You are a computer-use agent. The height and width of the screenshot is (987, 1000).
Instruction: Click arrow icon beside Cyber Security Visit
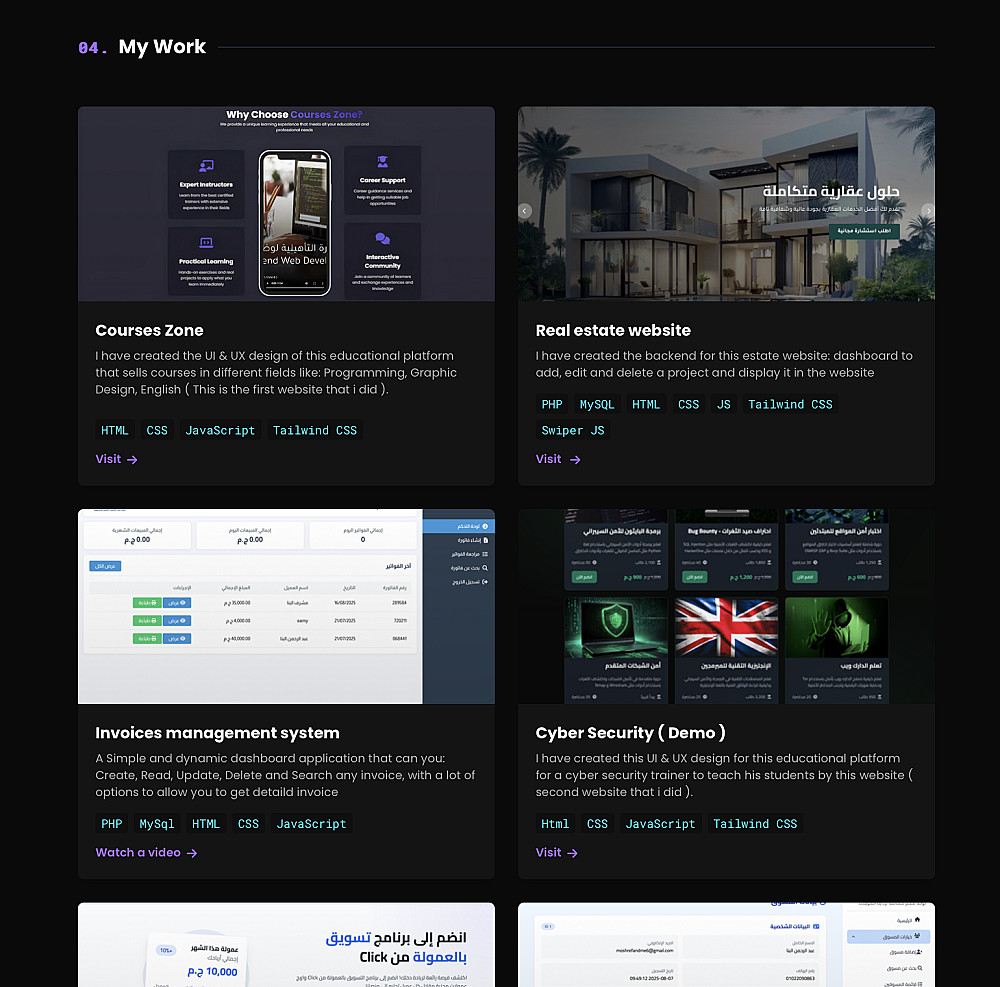[x=572, y=853]
